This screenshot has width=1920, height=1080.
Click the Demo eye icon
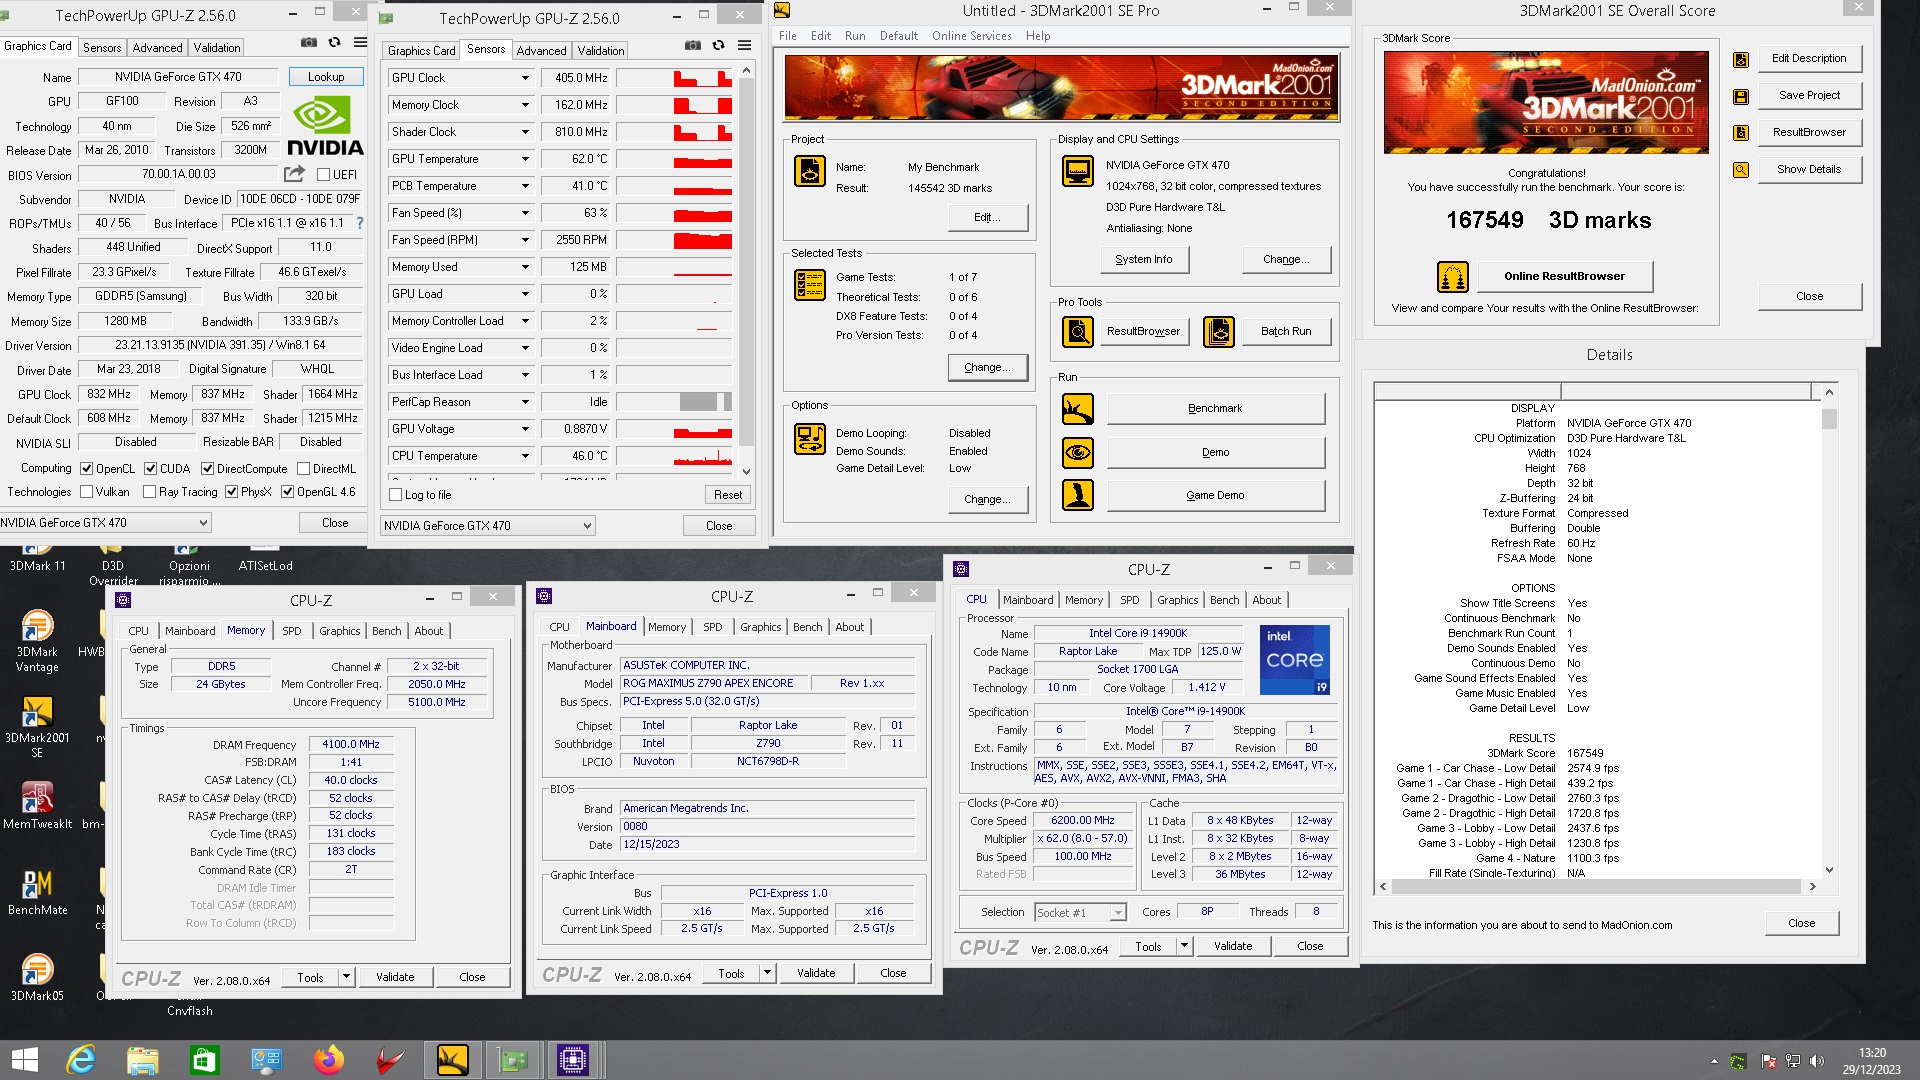1077,453
